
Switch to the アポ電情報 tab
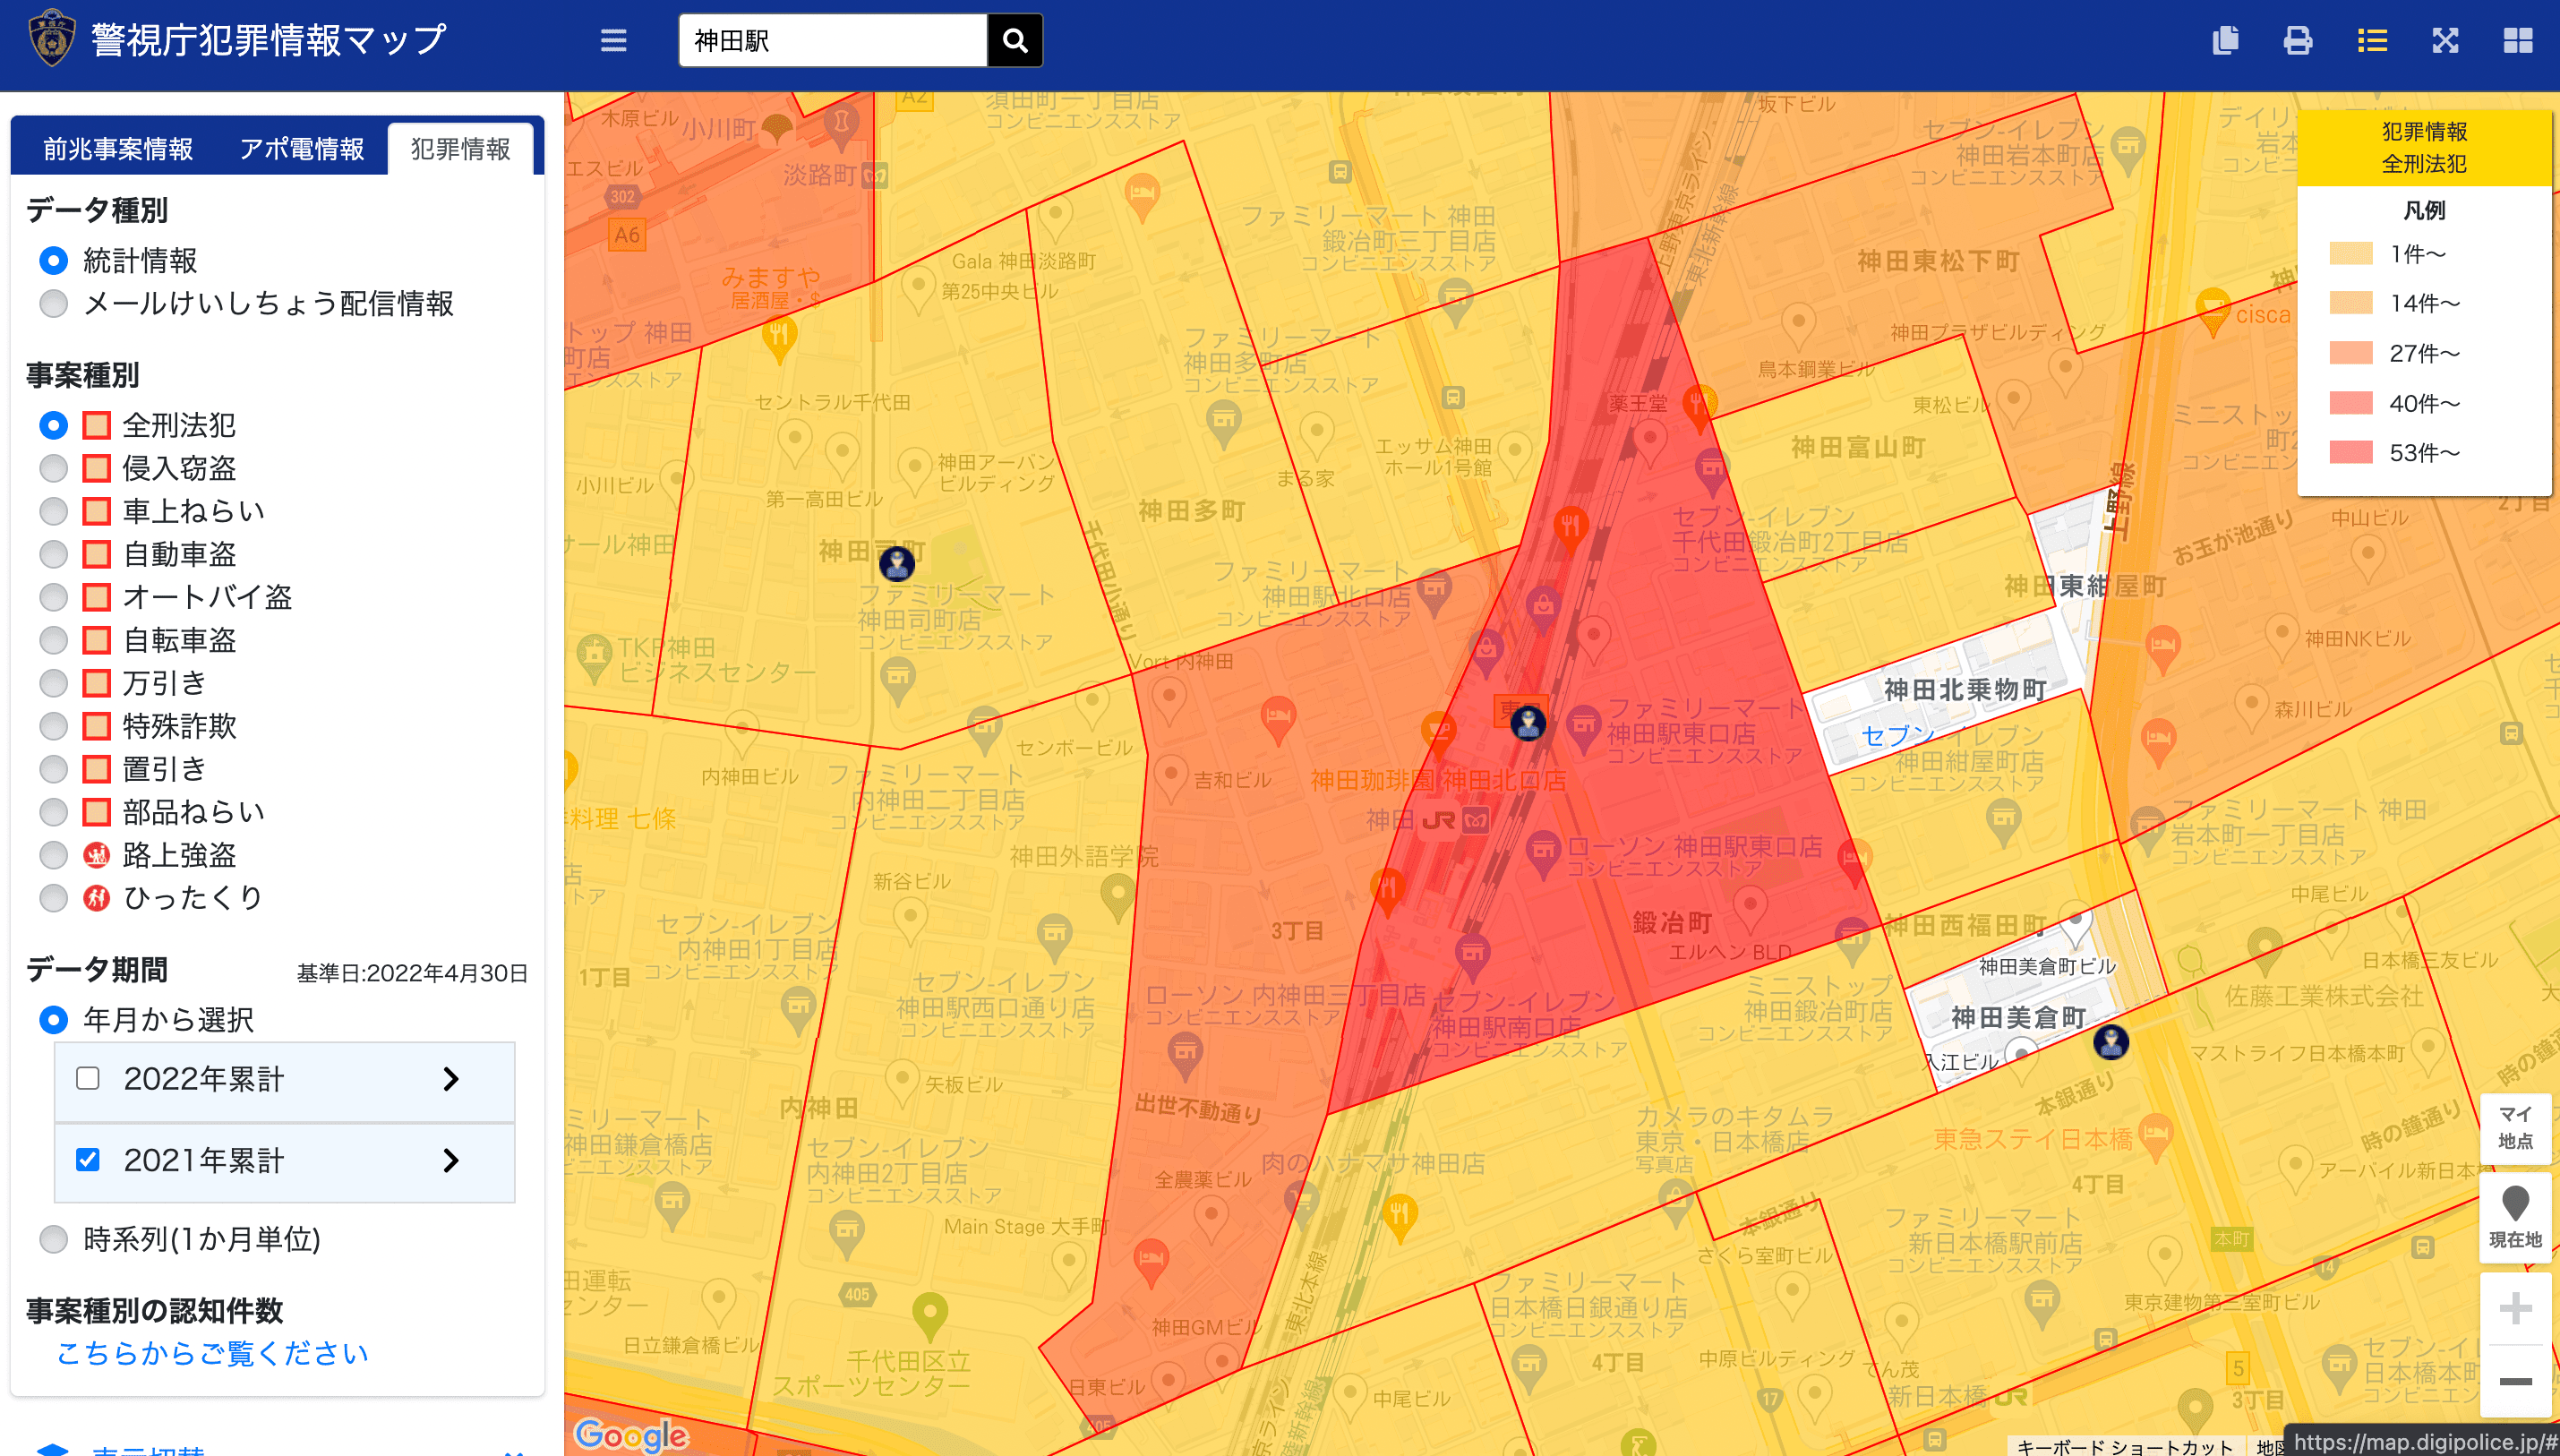pos(301,149)
